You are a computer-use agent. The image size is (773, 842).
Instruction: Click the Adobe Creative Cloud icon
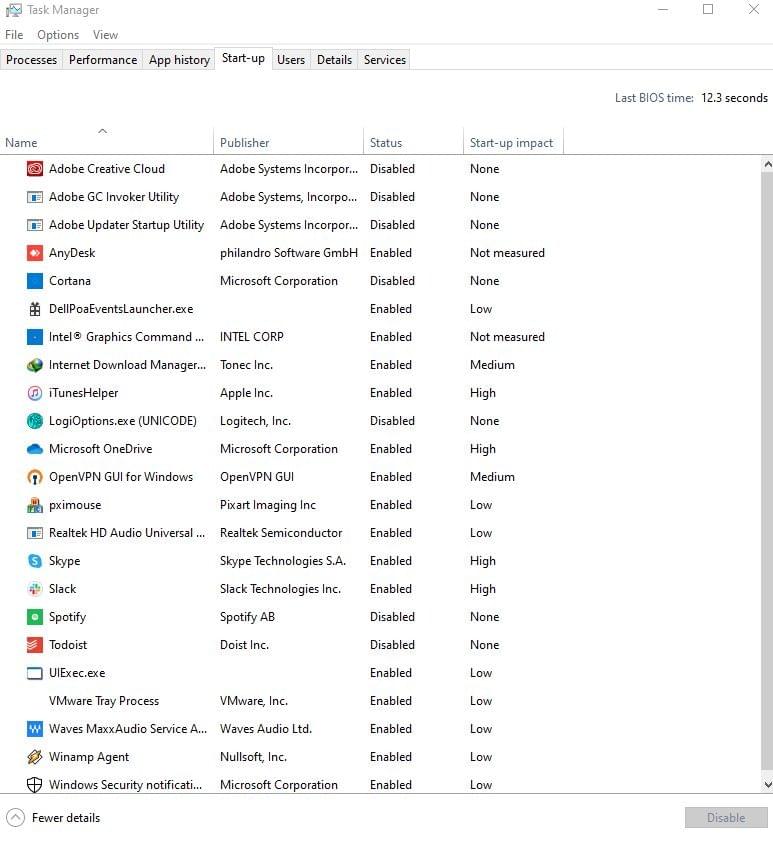pyautogui.click(x=35, y=169)
